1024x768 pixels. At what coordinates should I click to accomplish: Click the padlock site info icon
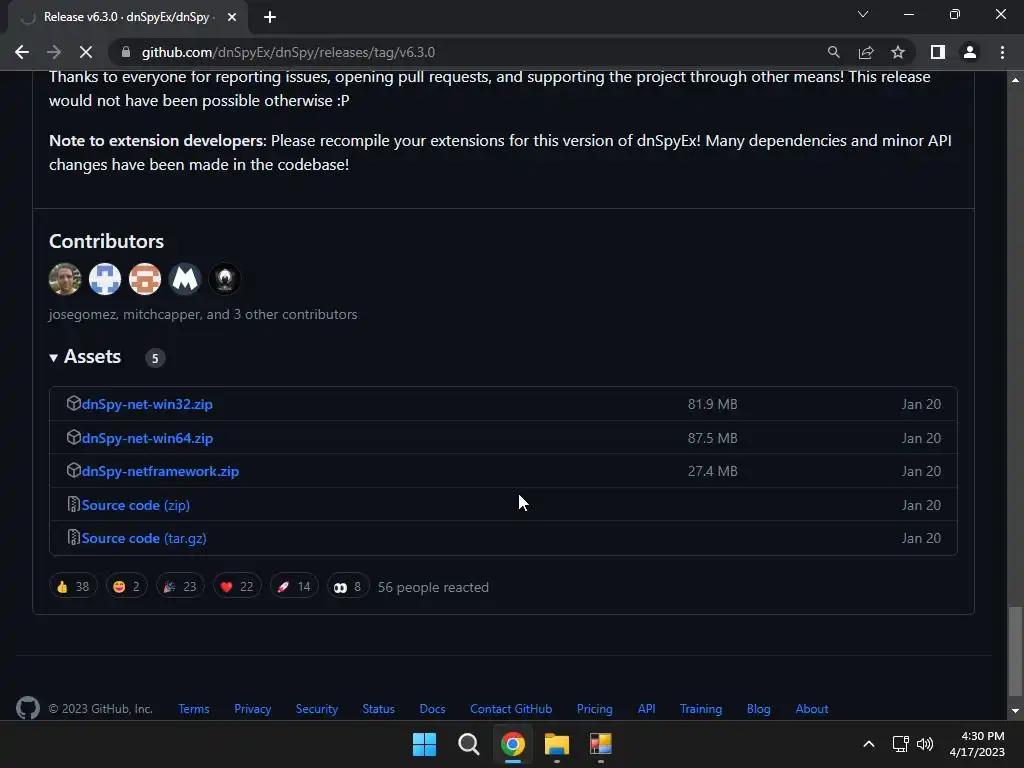click(x=126, y=52)
